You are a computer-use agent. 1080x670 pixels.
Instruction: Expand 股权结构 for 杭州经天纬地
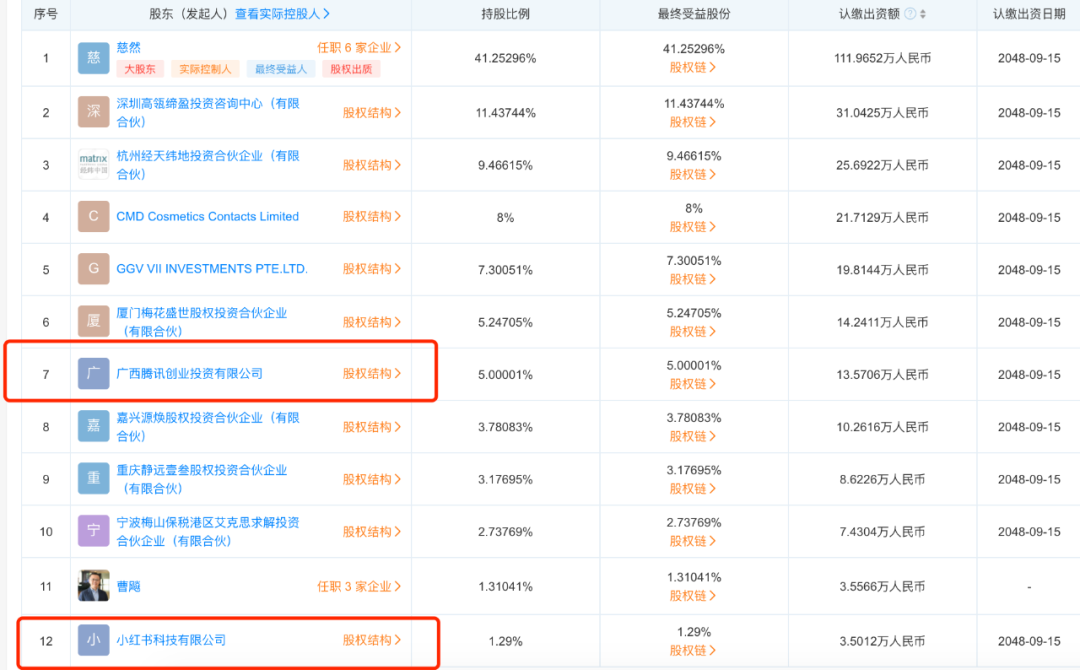pos(372,165)
